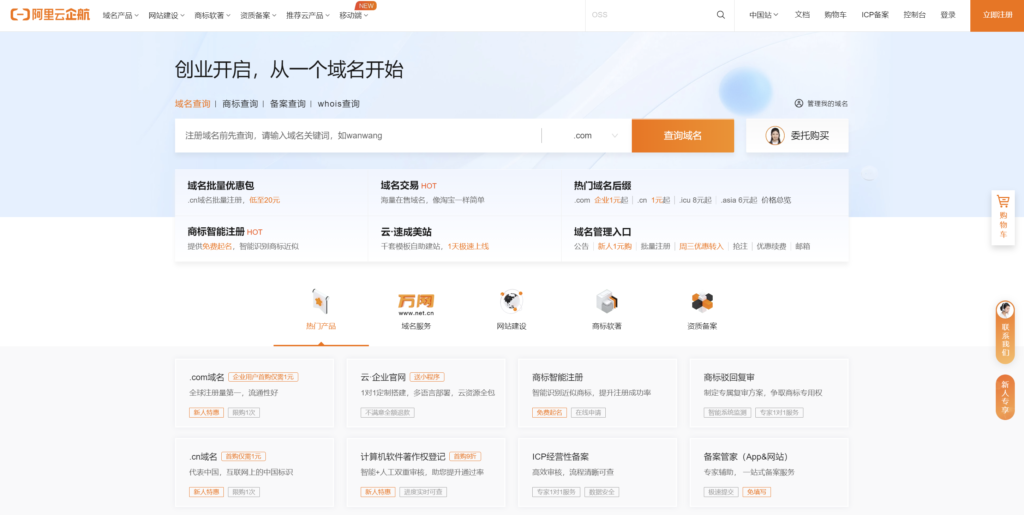The width and height of the screenshot is (1024, 515).
Task: Focus the domain keyword search field
Action: pyautogui.click(x=358, y=136)
